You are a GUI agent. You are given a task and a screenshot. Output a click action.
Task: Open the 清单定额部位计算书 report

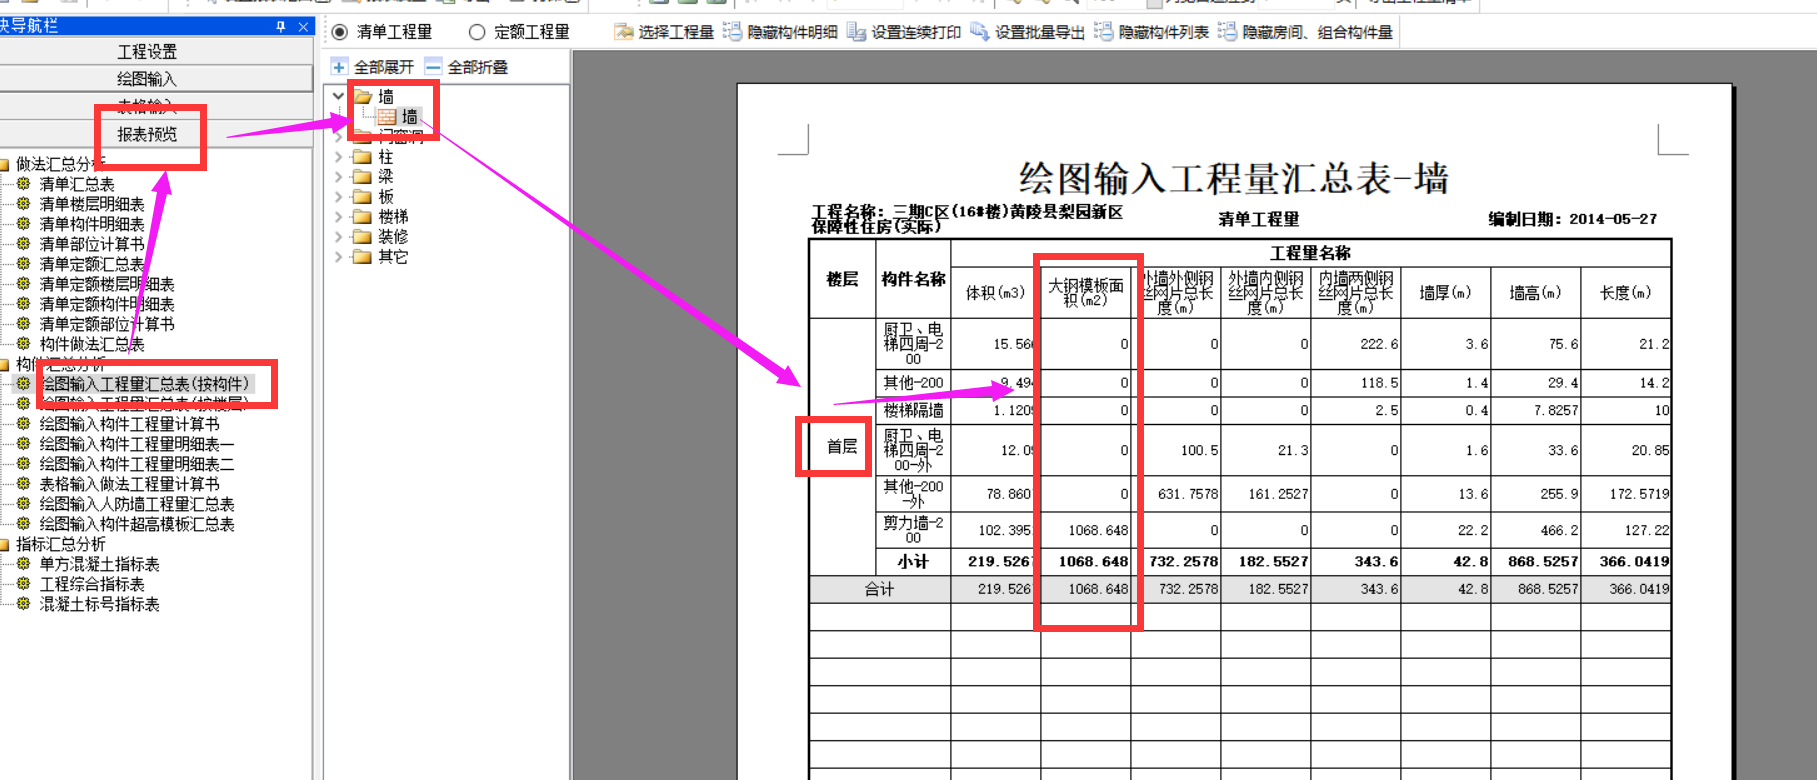click(107, 324)
